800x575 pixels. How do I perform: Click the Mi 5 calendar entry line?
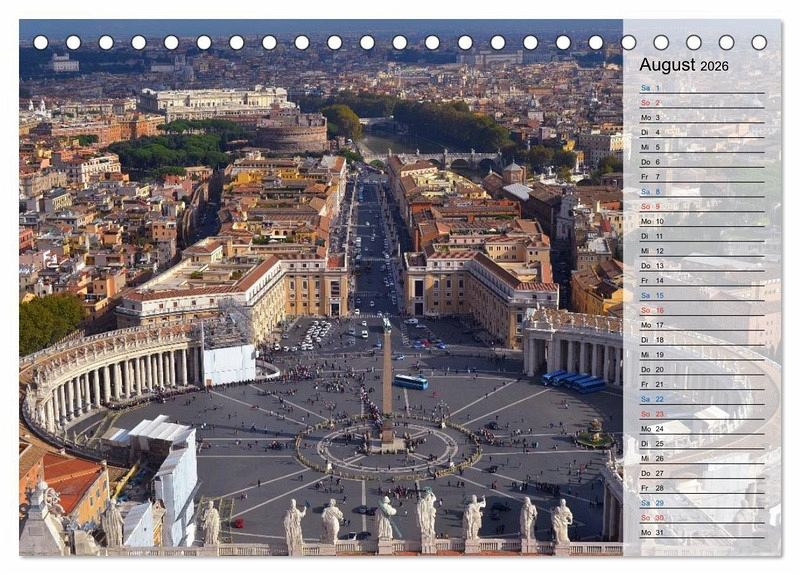(701, 147)
